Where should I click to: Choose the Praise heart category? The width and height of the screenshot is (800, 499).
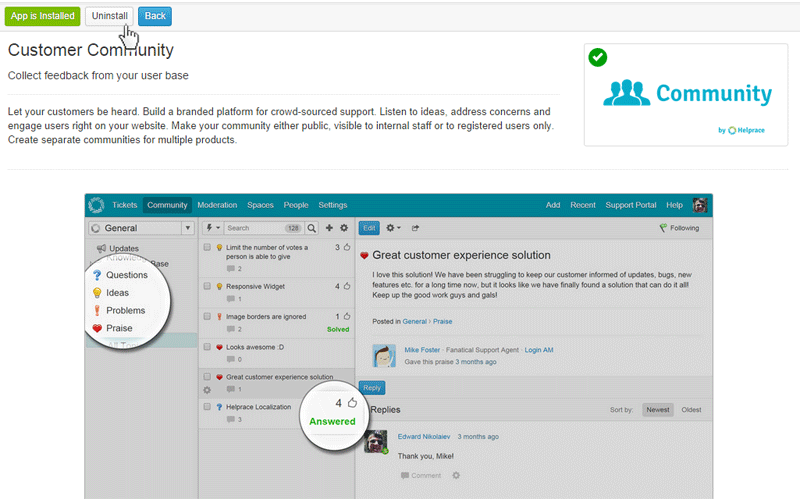click(x=119, y=328)
